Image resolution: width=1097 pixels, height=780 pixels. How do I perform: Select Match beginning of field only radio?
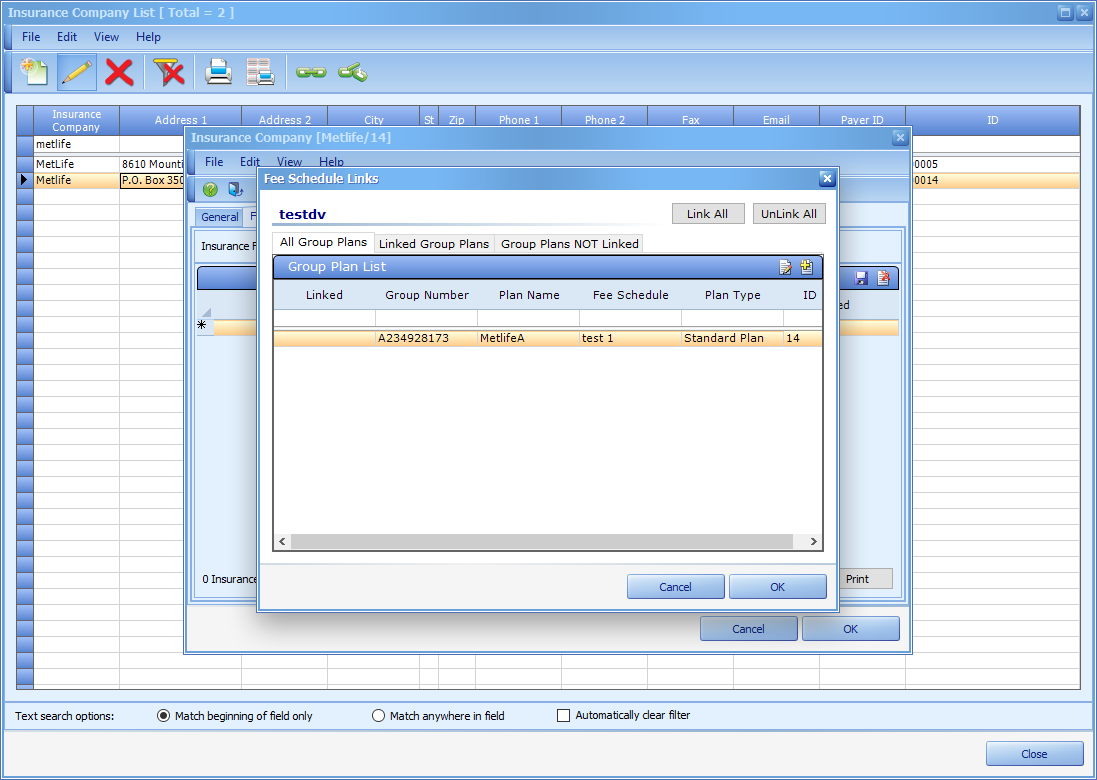click(163, 716)
